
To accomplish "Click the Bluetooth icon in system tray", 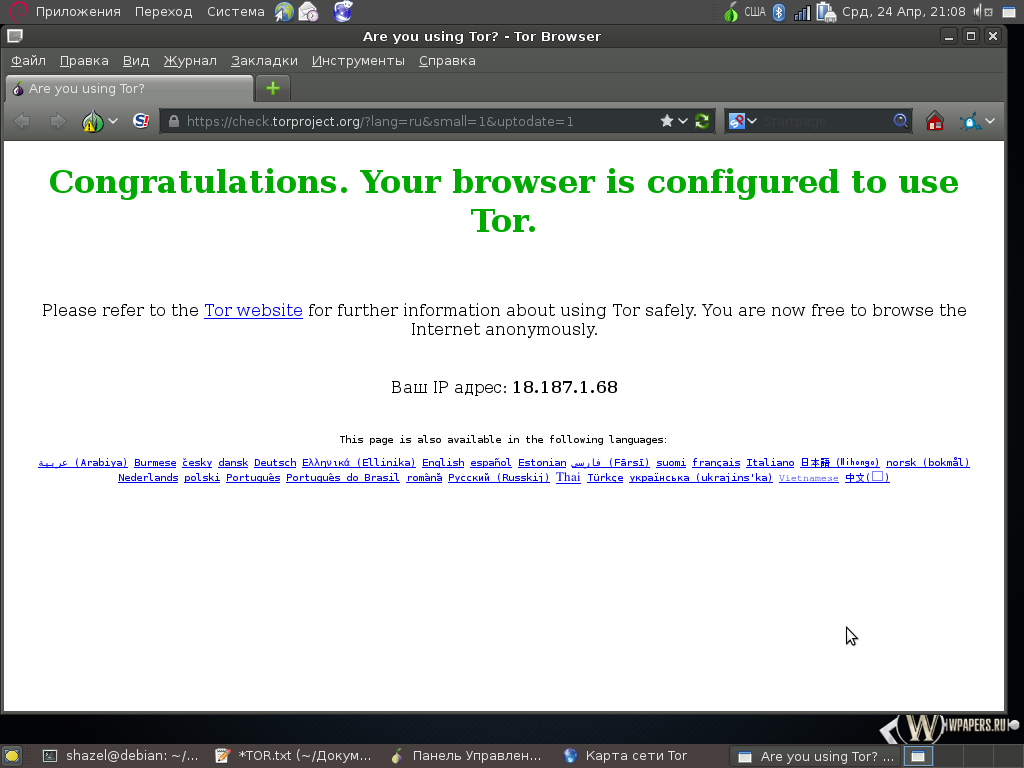I will click(779, 12).
